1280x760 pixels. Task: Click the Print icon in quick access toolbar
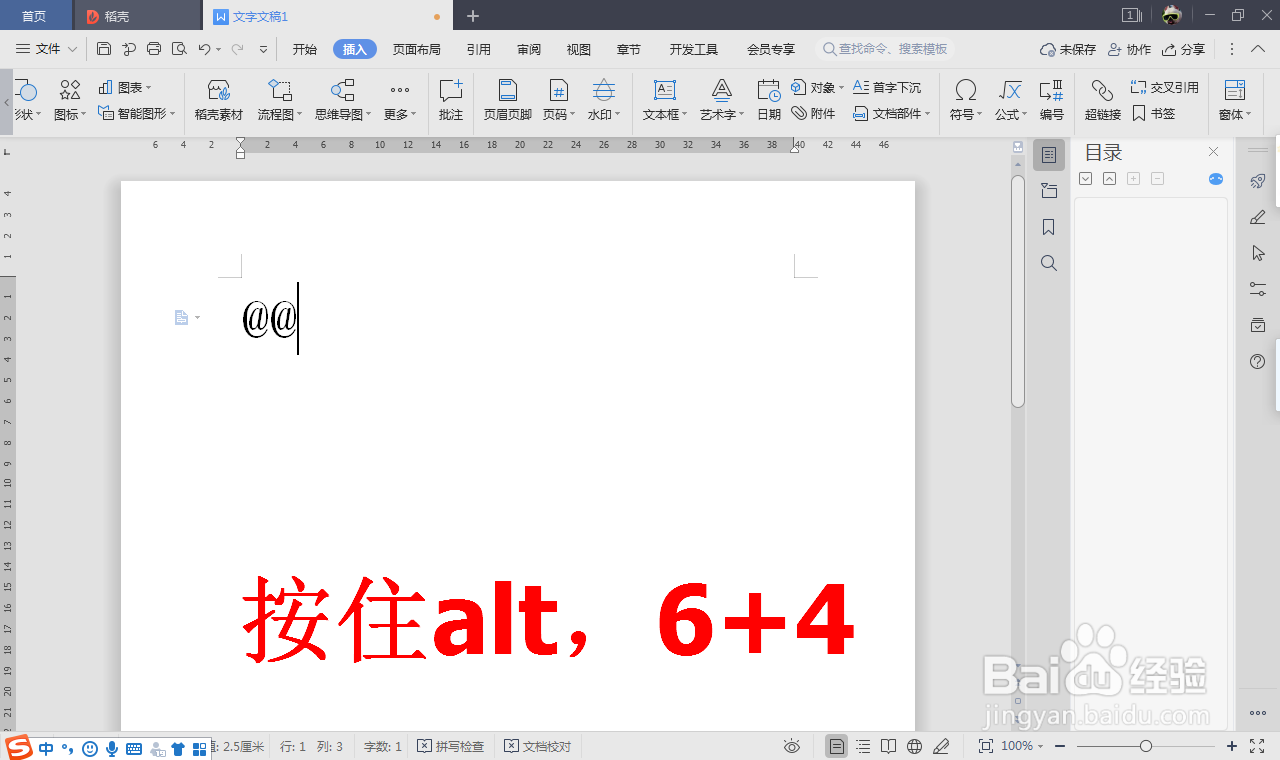pos(154,49)
